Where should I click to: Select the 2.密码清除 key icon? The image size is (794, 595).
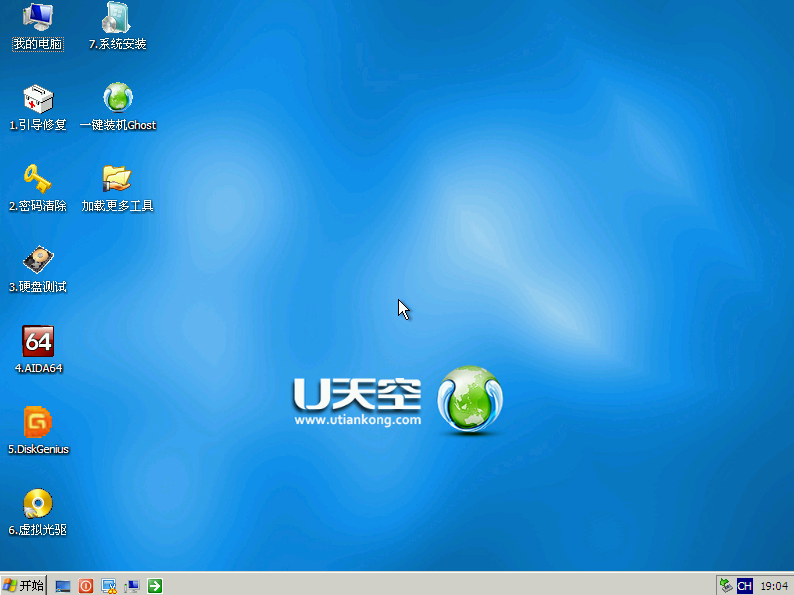37,179
